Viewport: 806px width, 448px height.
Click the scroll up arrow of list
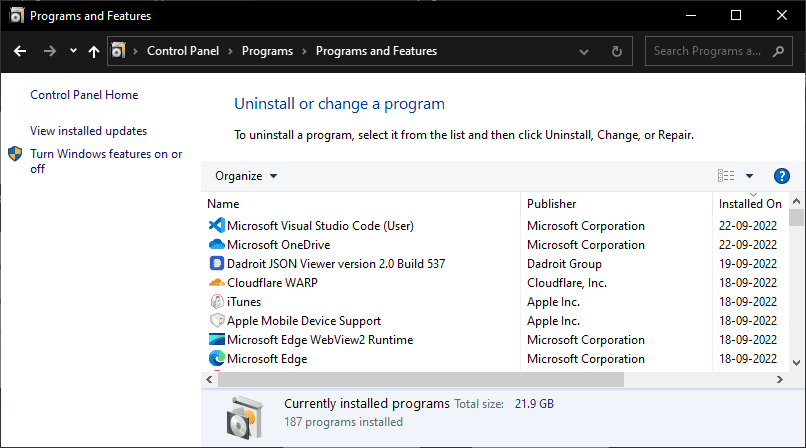(x=796, y=201)
